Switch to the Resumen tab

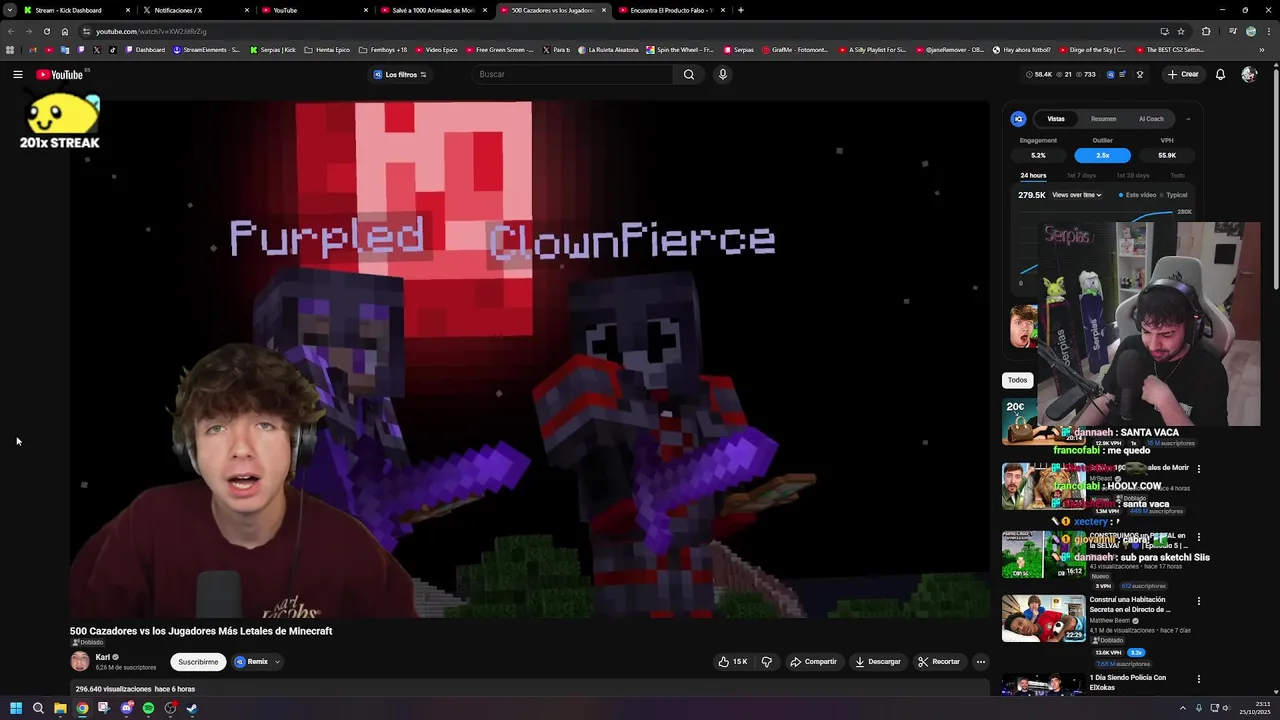[1103, 119]
